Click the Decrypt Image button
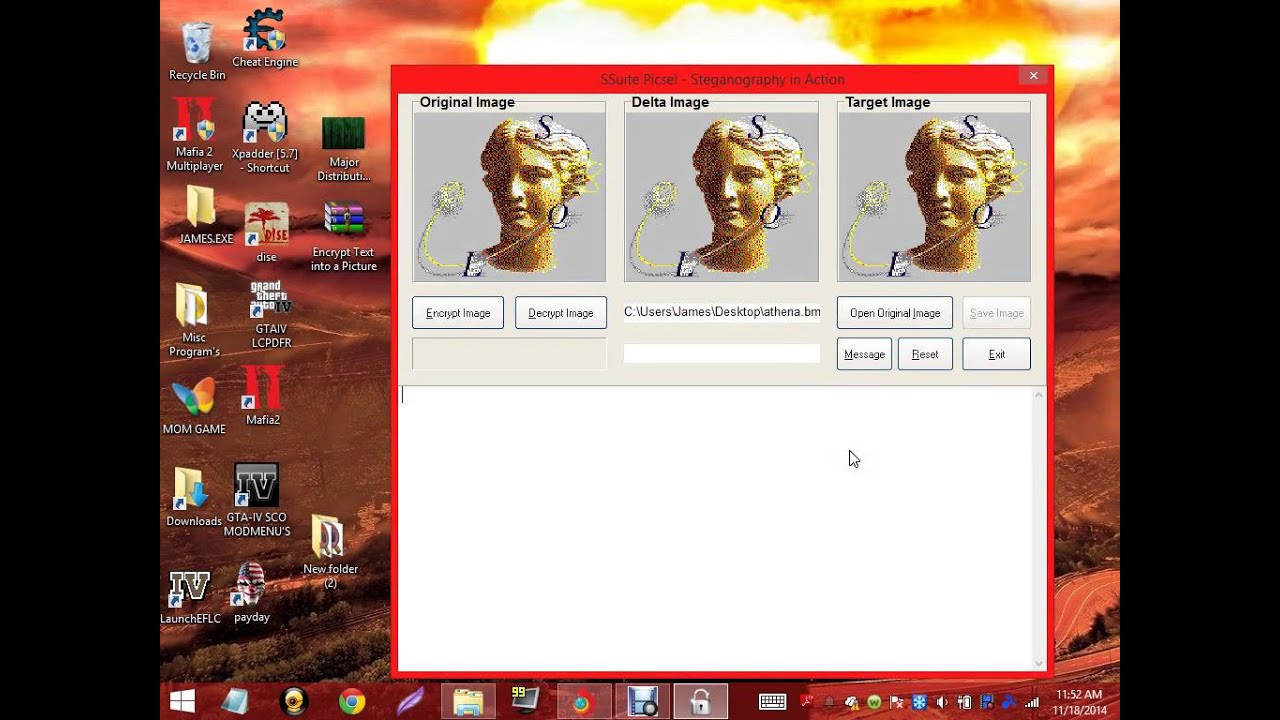 [560, 313]
